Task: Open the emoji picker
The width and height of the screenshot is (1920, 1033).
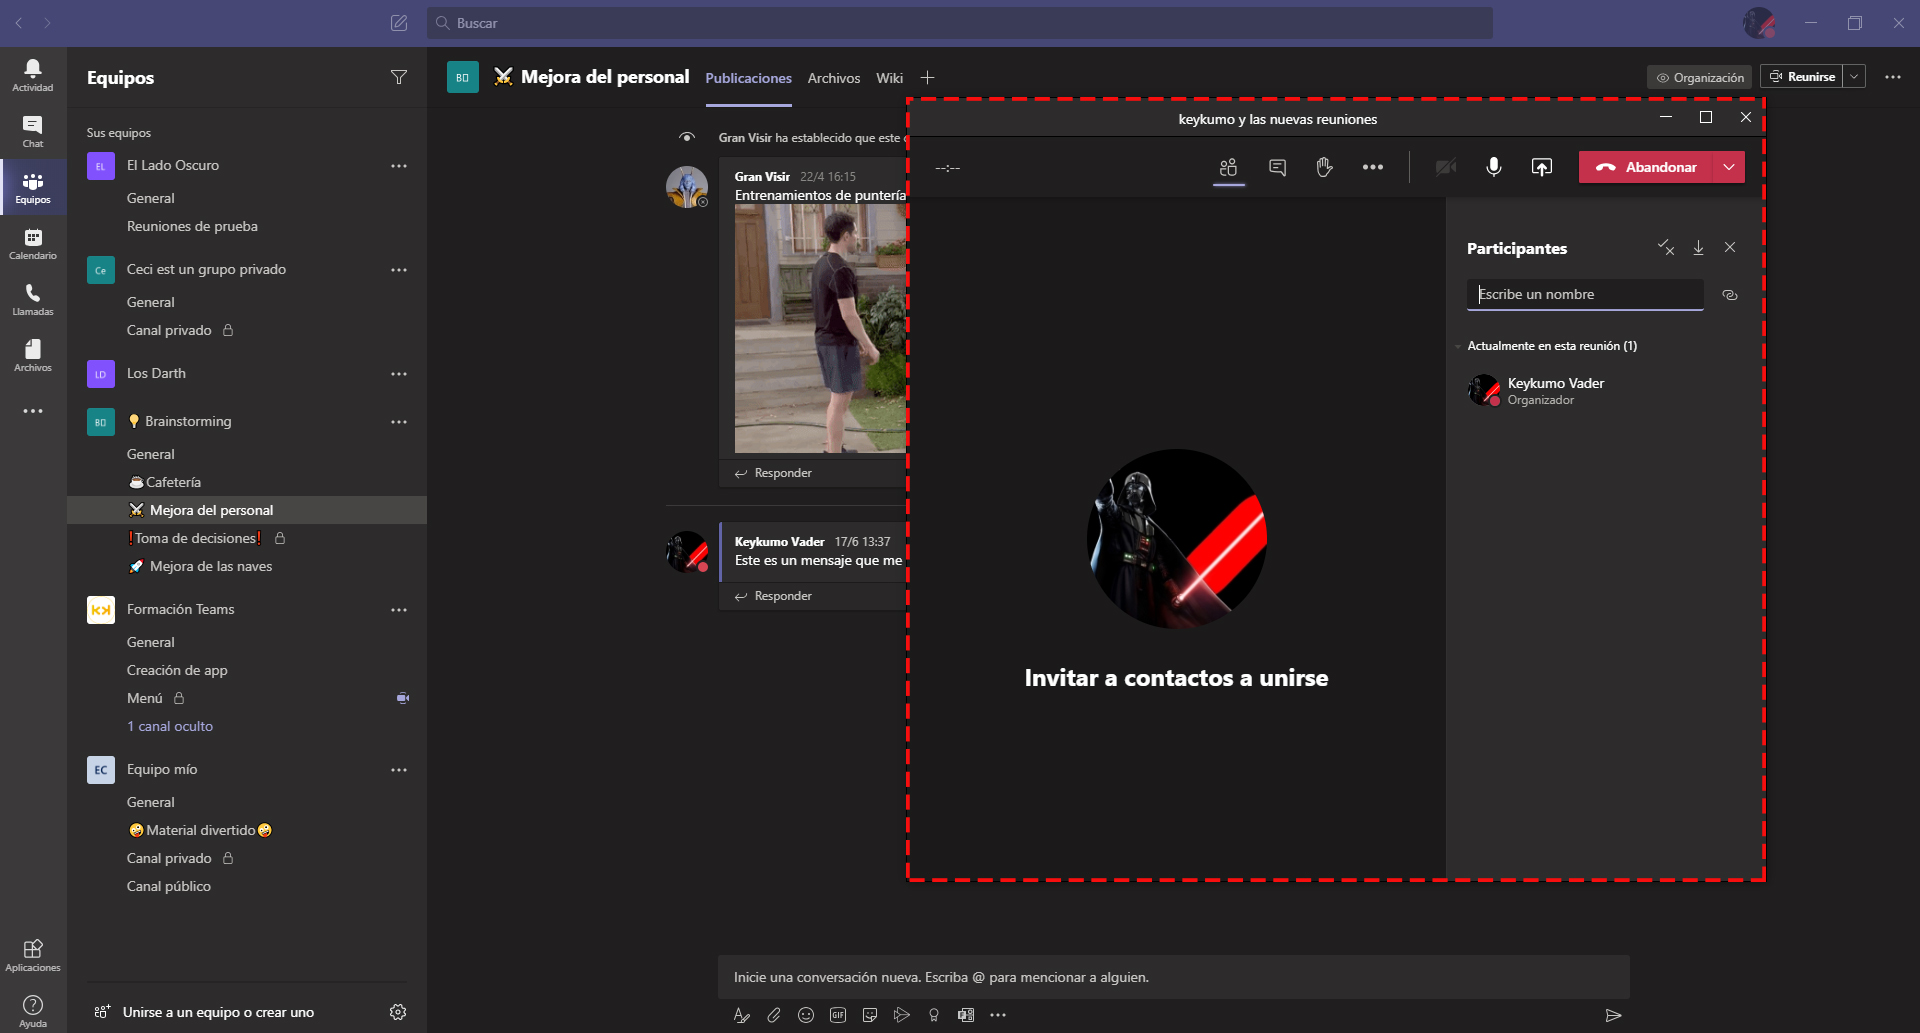Action: click(806, 1015)
